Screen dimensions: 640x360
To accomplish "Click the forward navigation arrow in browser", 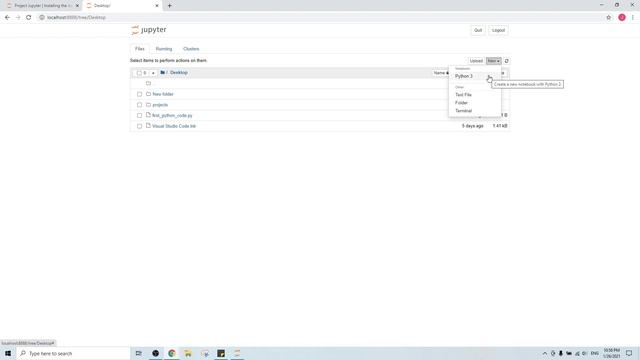I will pos(18,18).
